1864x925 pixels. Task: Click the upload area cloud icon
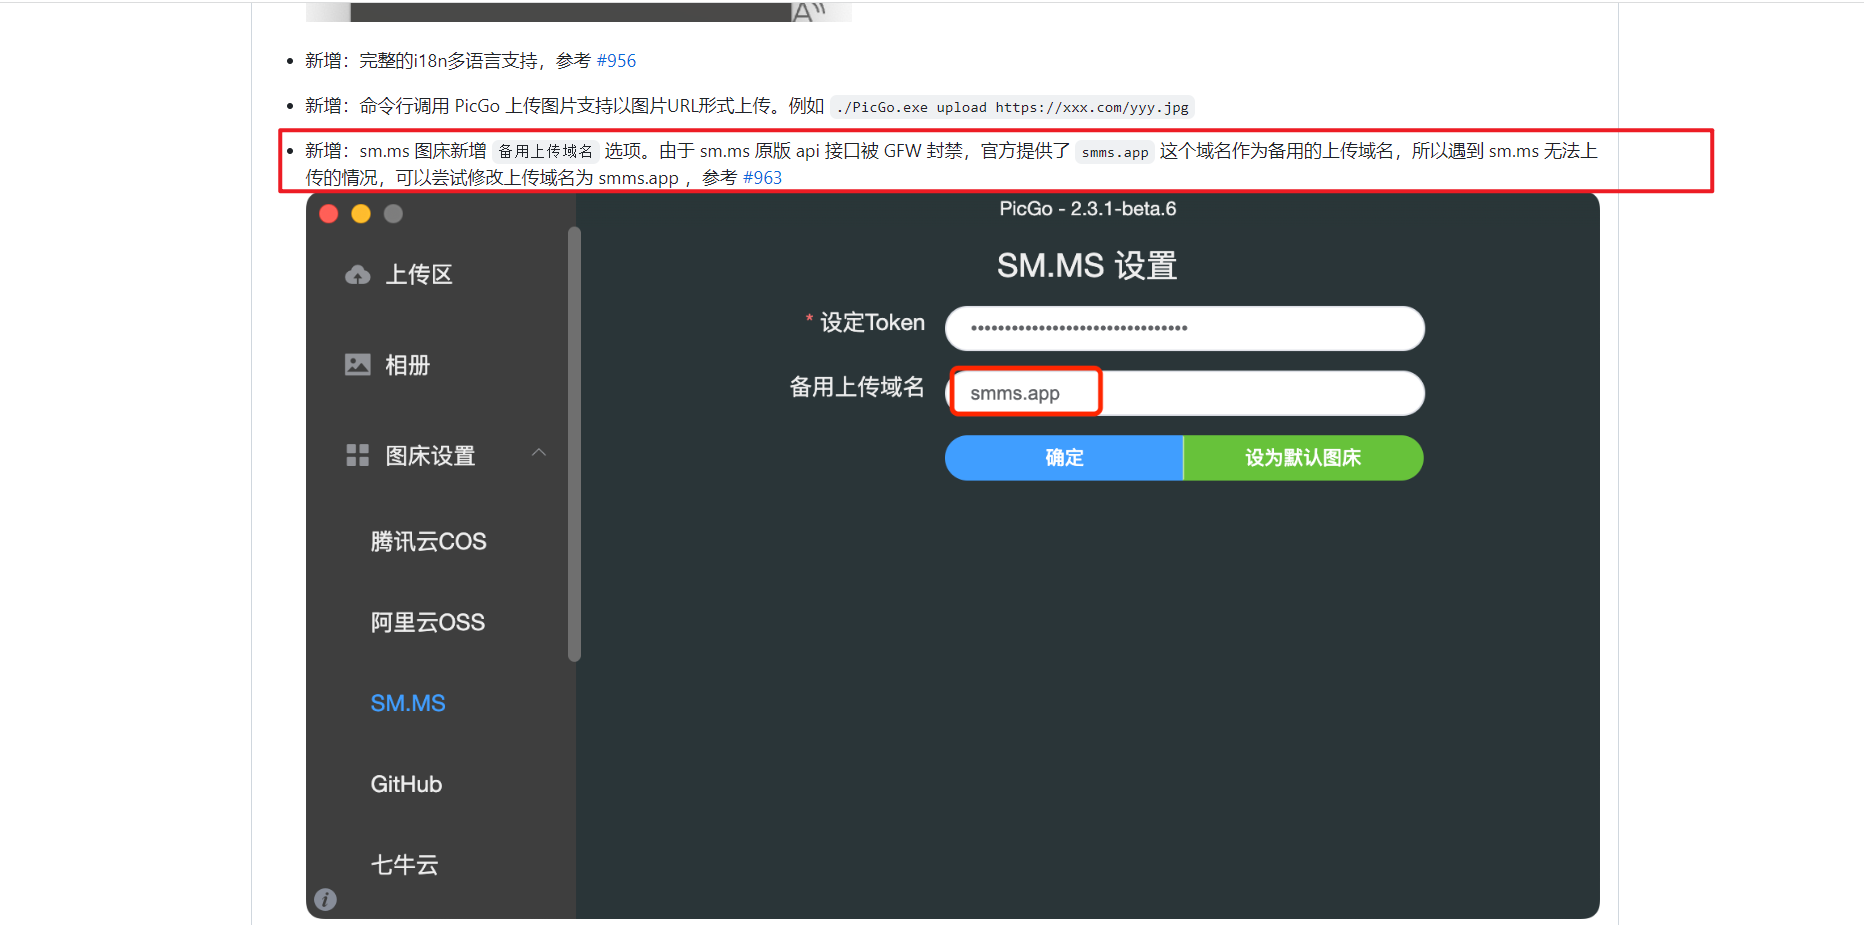[x=358, y=275]
